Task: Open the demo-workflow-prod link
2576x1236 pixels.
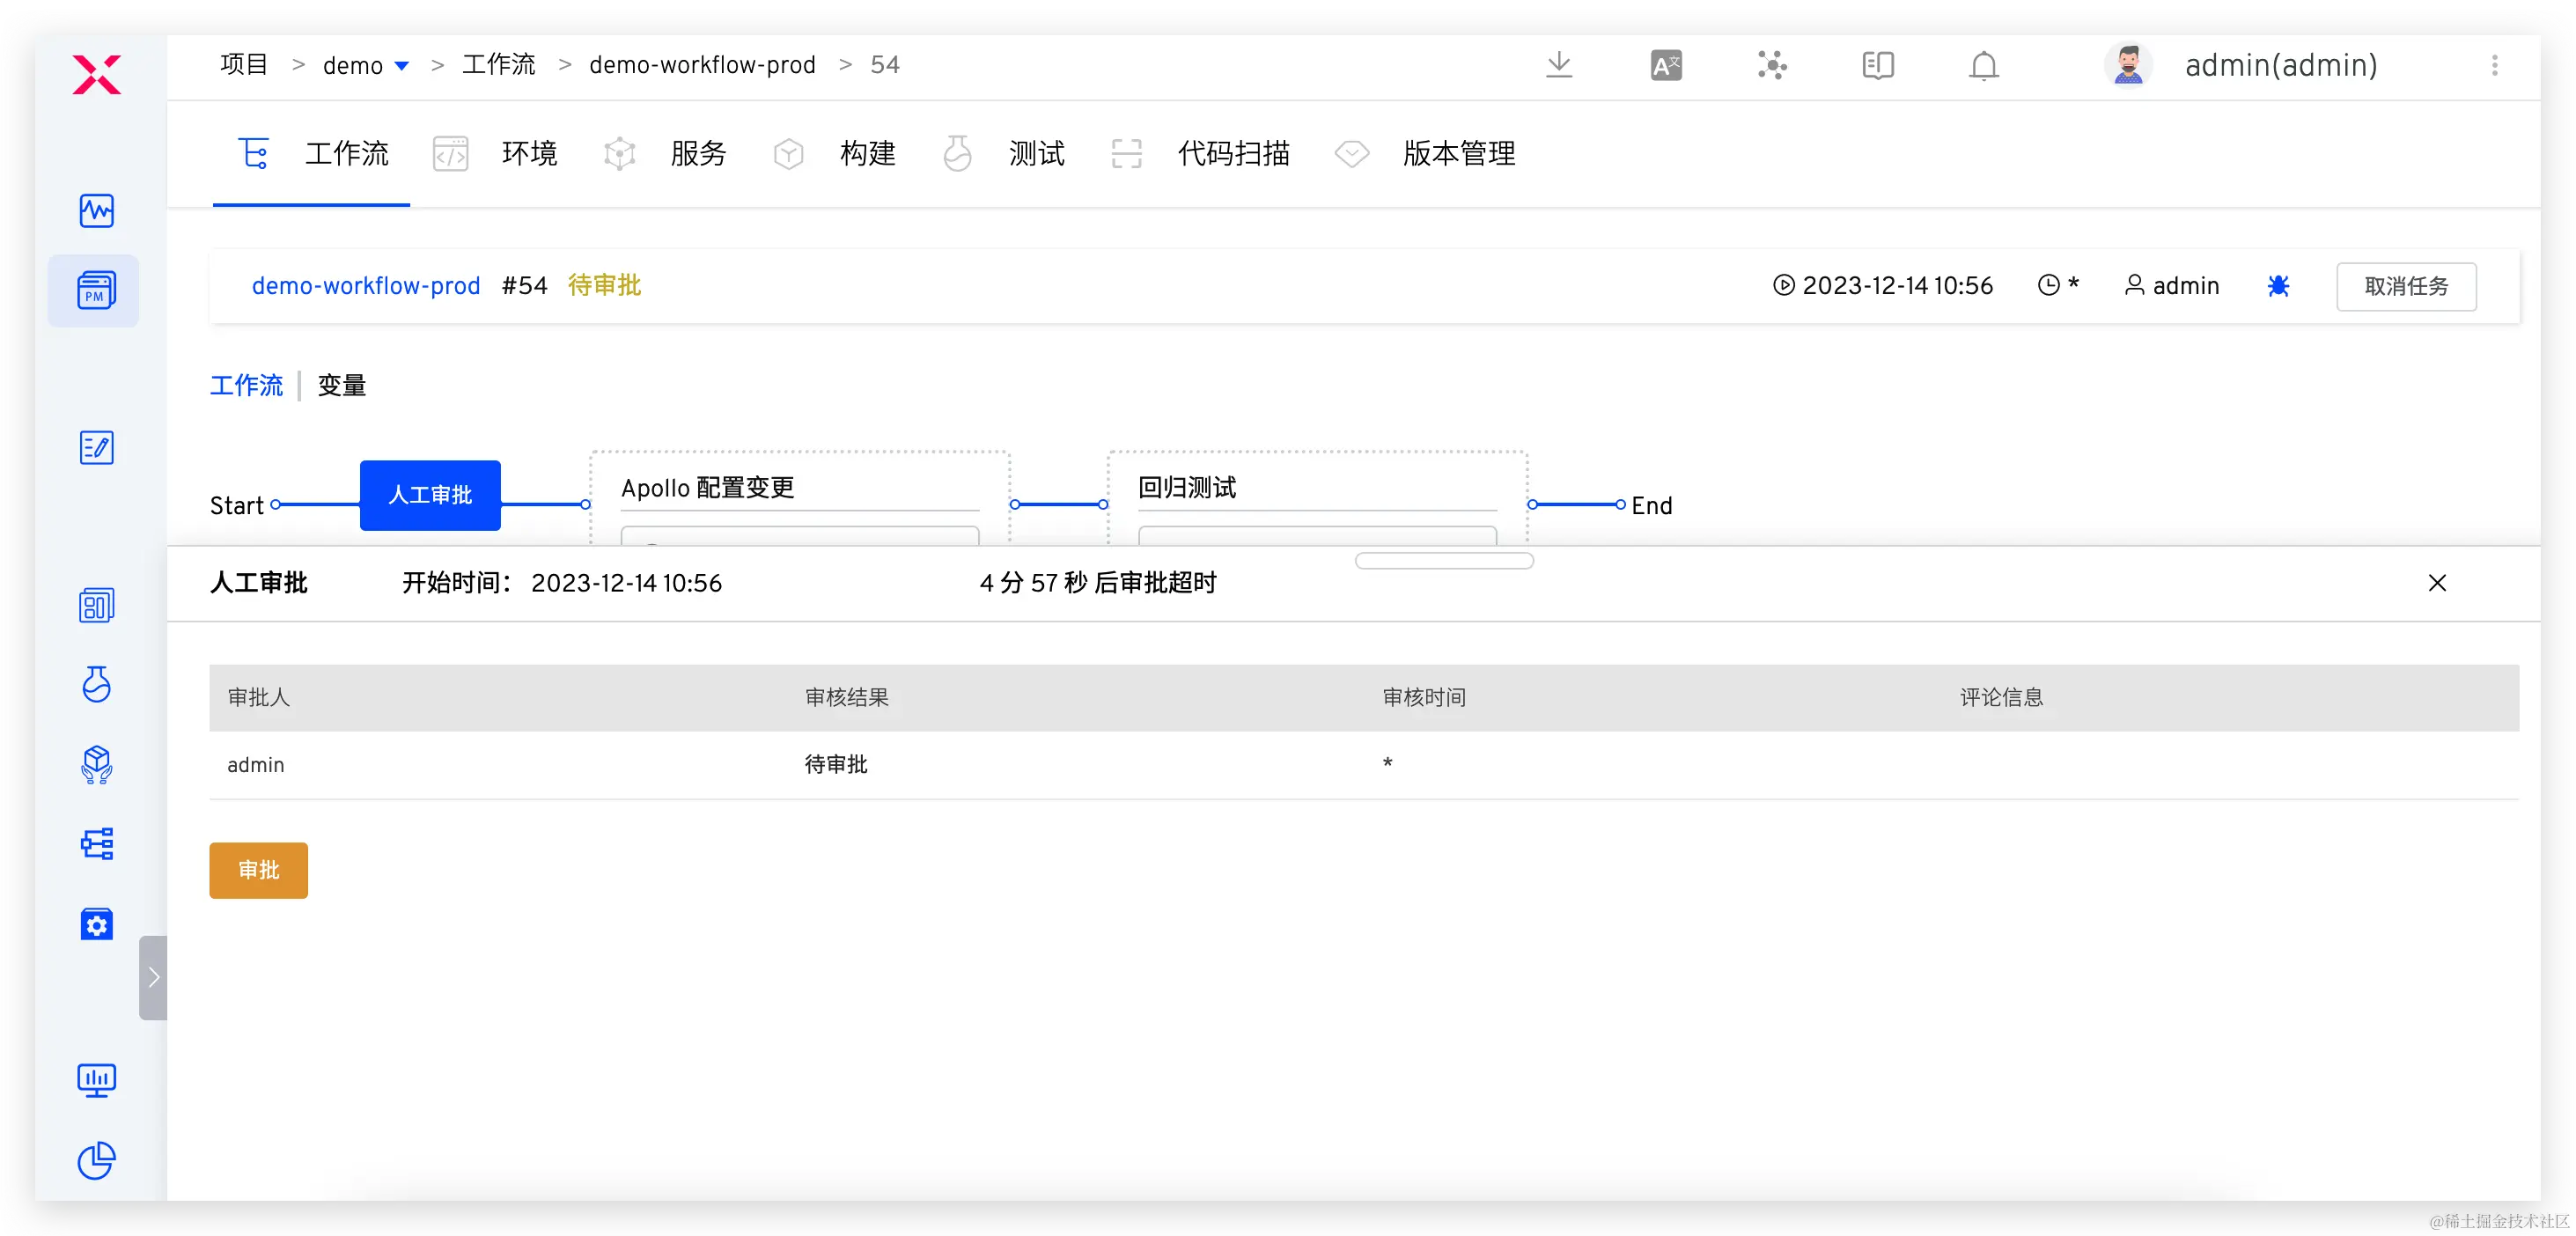Action: pos(365,286)
